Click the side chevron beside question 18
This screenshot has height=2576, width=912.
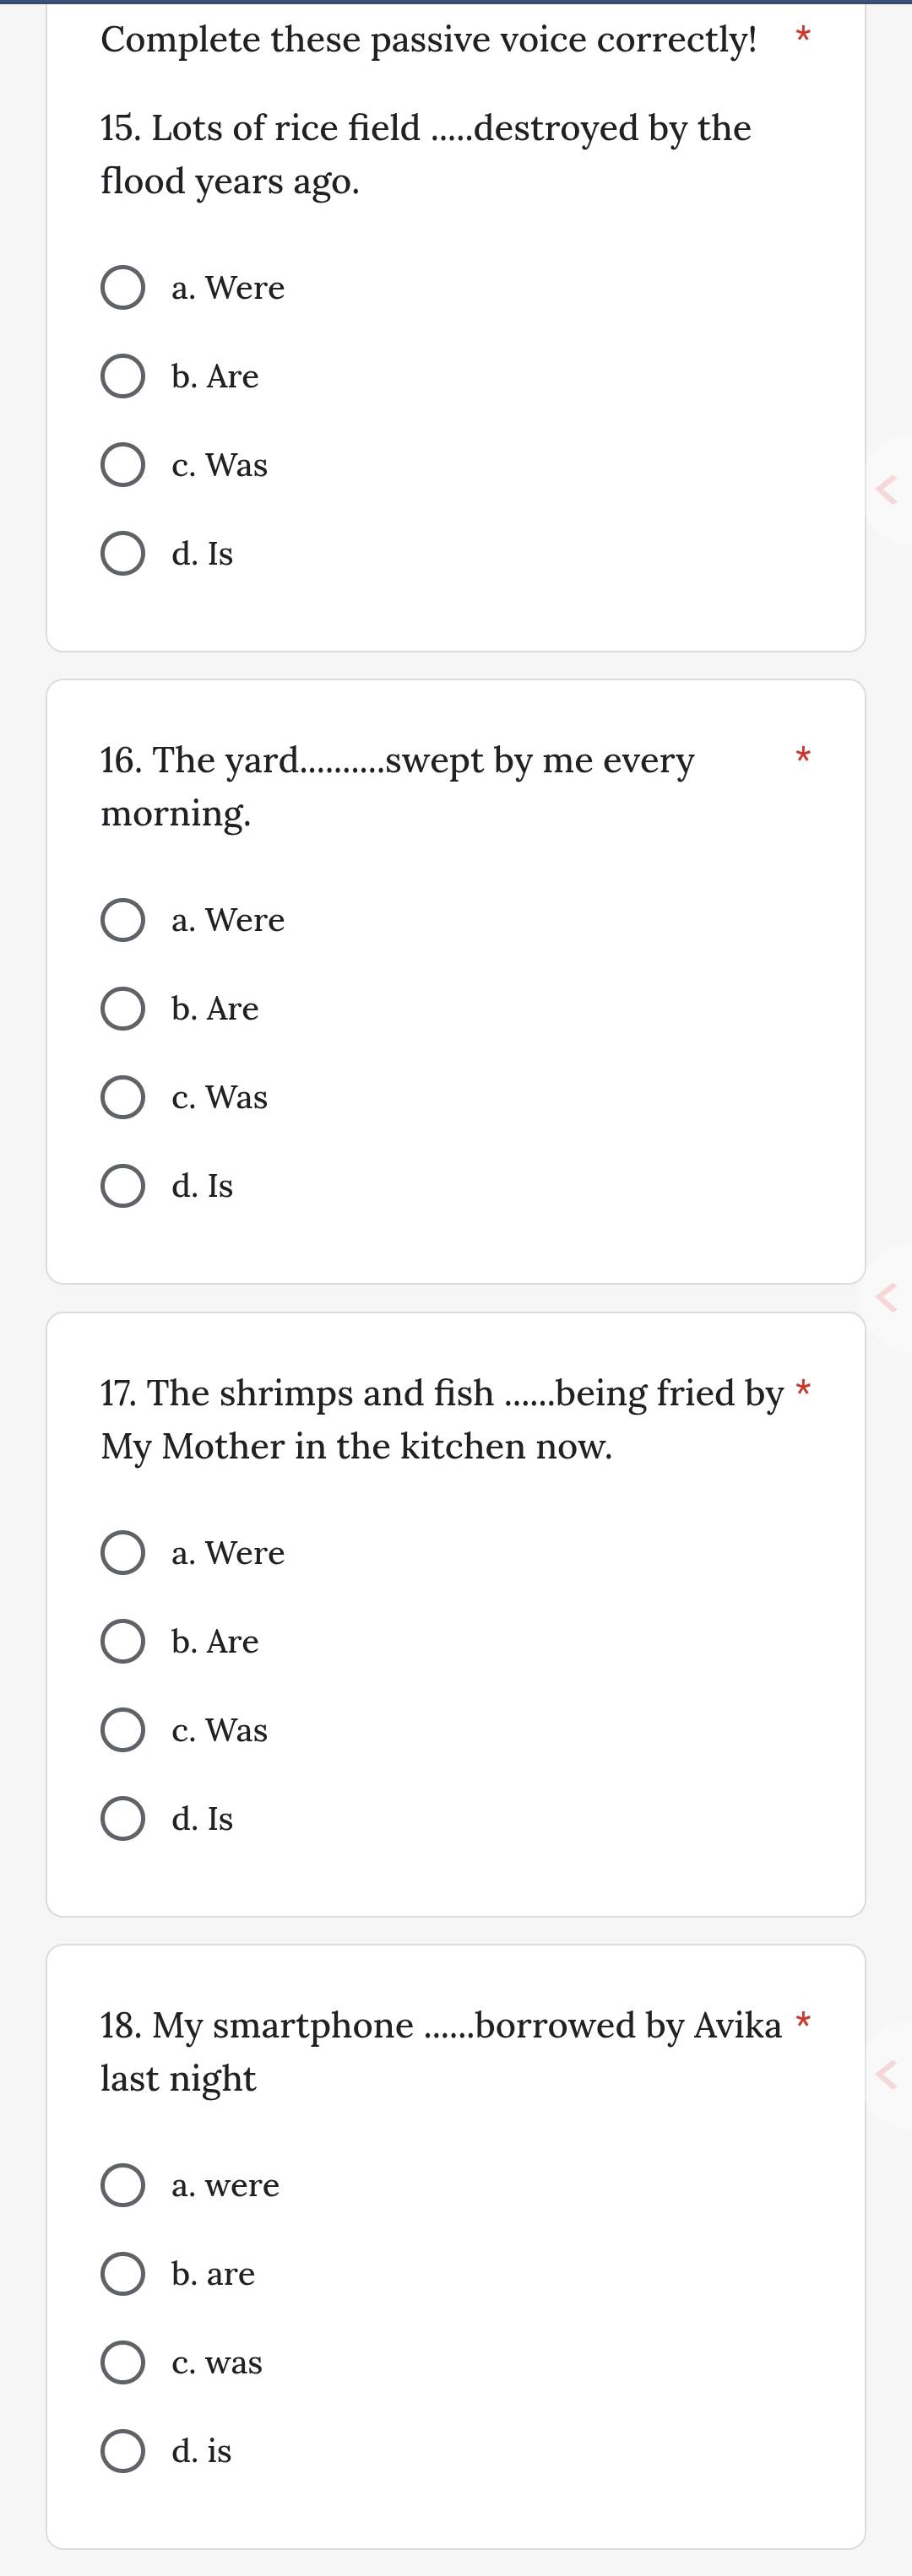pos(887,2075)
